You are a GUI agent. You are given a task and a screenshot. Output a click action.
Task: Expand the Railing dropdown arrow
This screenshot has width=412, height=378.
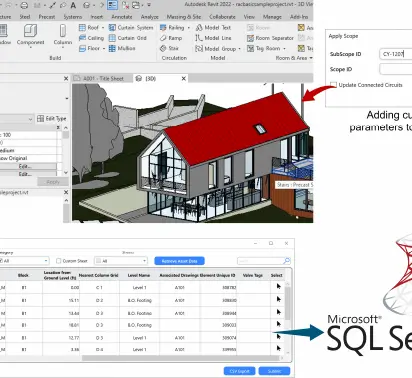pos(189,28)
